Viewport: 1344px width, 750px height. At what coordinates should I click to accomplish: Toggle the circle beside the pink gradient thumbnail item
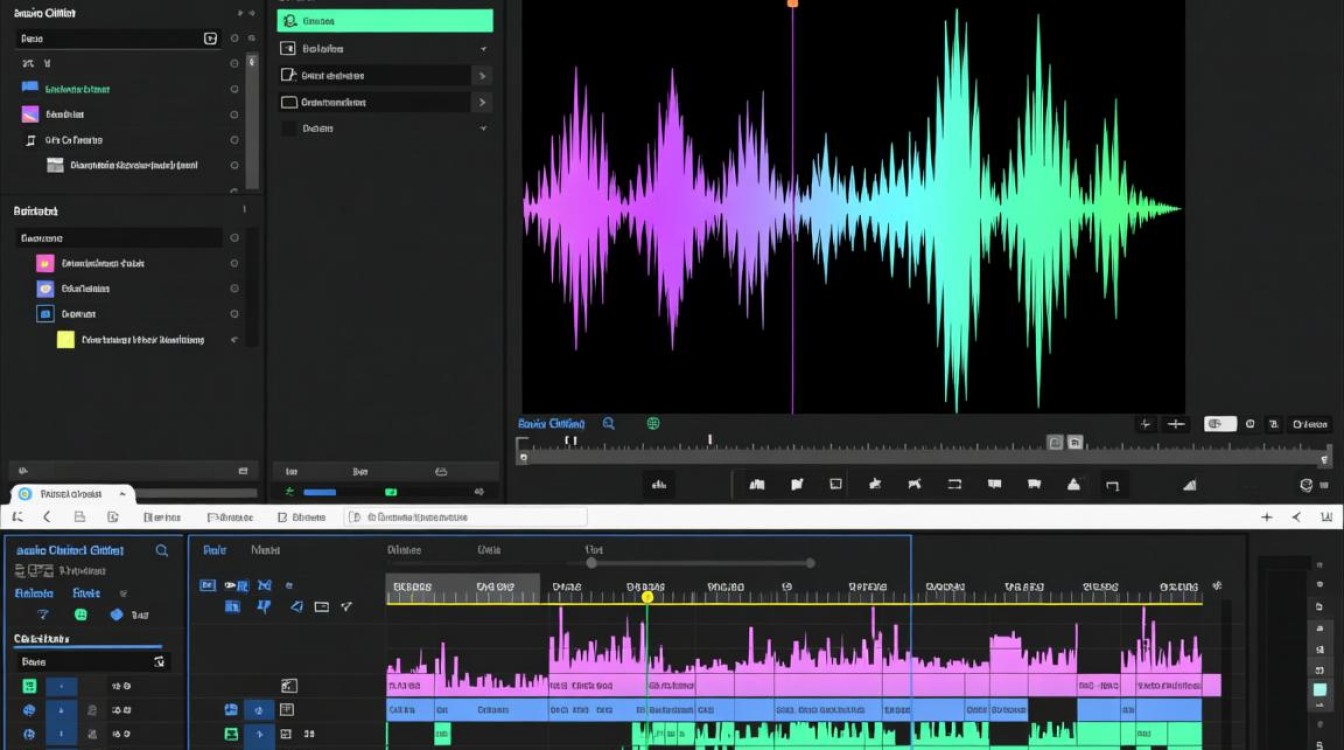234,115
